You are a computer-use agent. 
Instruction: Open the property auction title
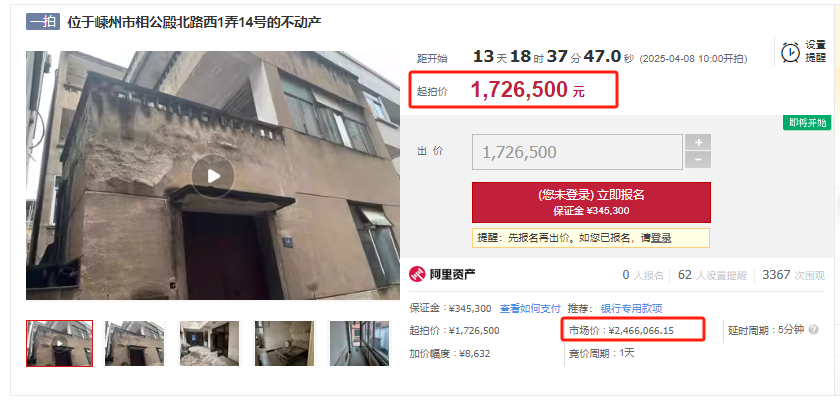tap(194, 23)
